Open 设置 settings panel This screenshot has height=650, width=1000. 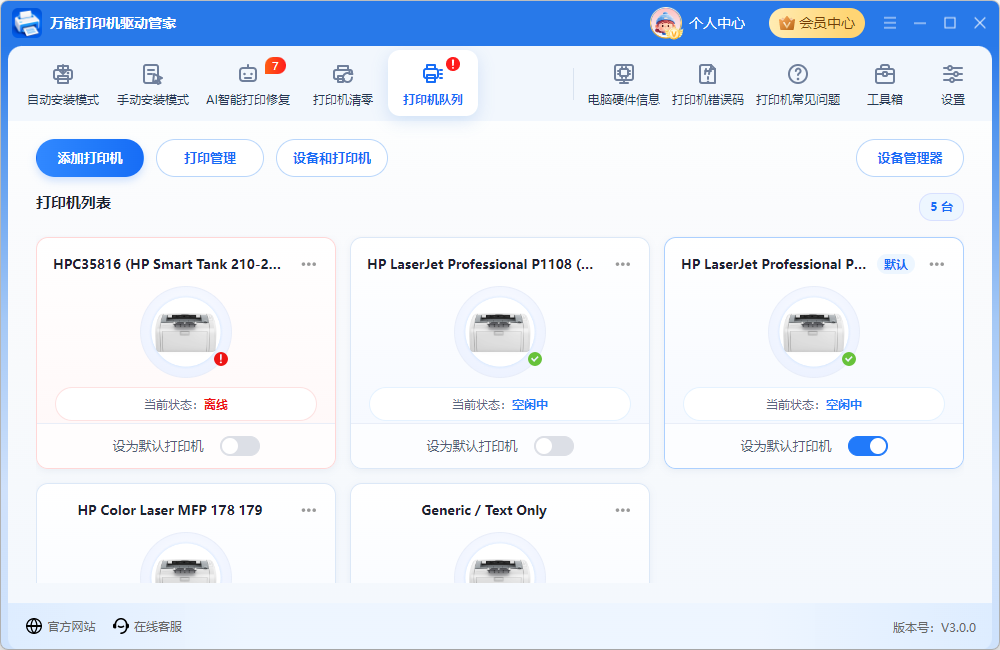[953, 85]
